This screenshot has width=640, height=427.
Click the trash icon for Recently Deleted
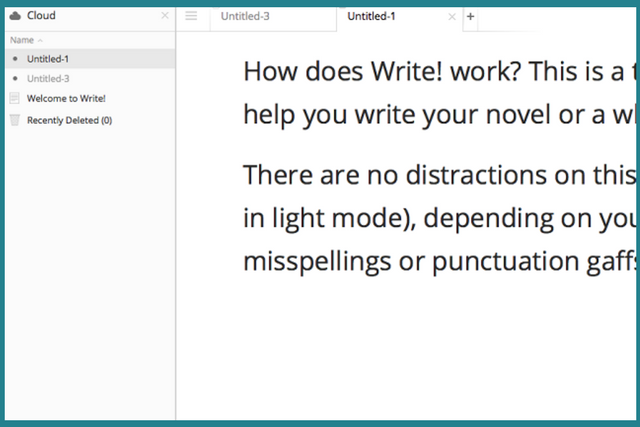pos(15,120)
